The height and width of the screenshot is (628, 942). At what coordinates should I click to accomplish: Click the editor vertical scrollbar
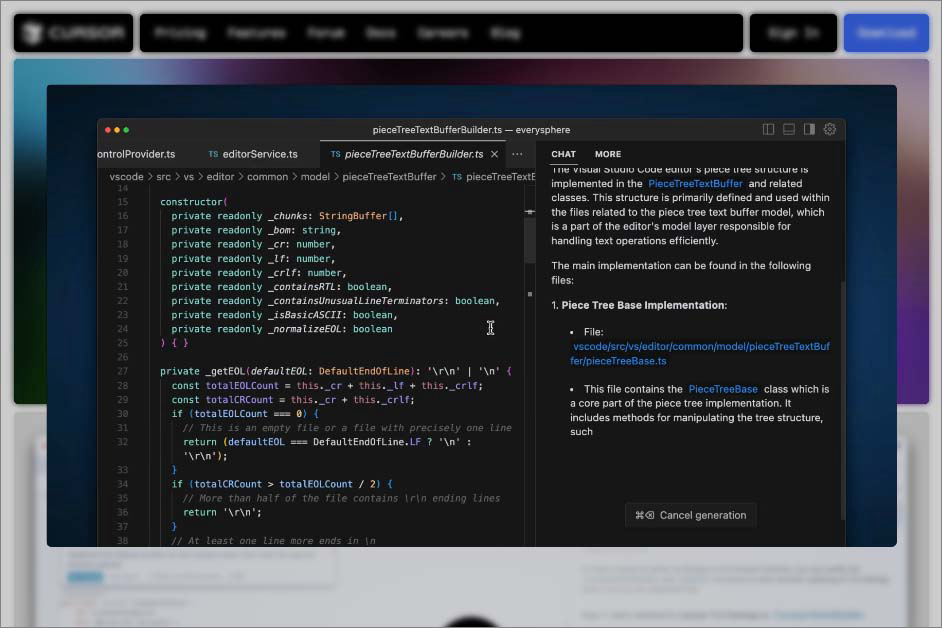coord(529,240)
